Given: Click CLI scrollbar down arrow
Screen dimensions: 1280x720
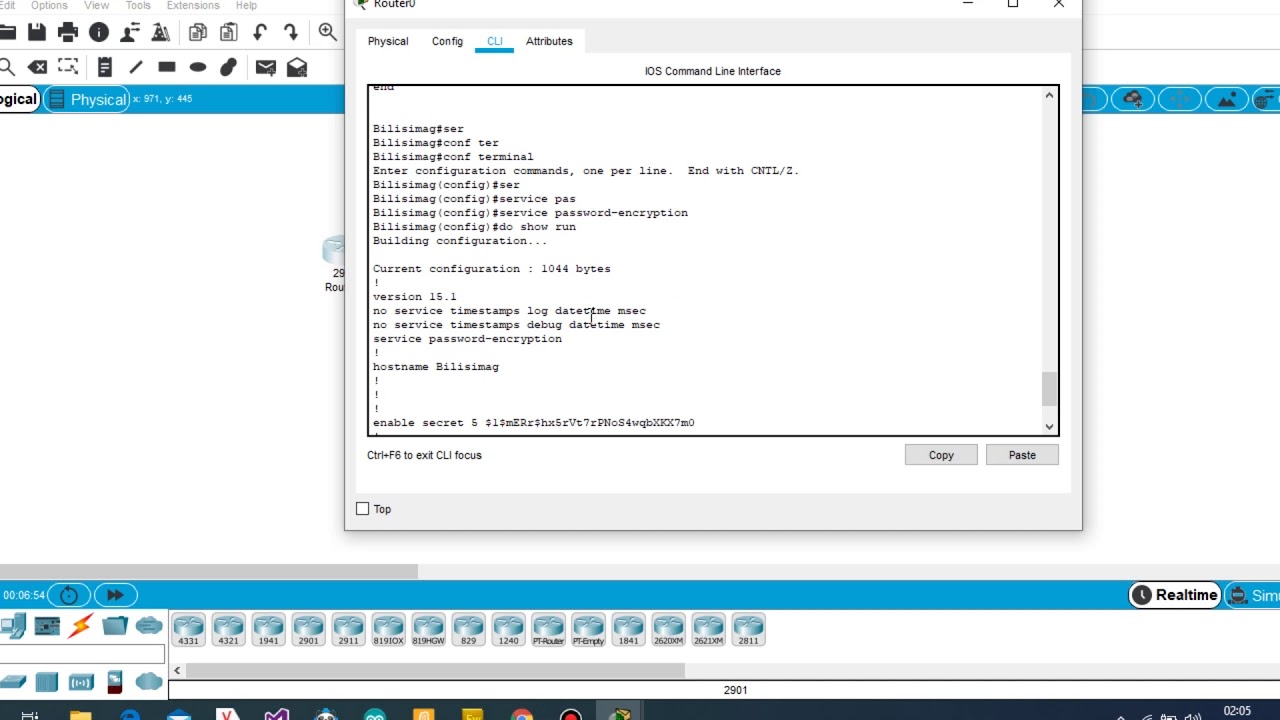Looking at the screenshot, I should pos(1049,427).
